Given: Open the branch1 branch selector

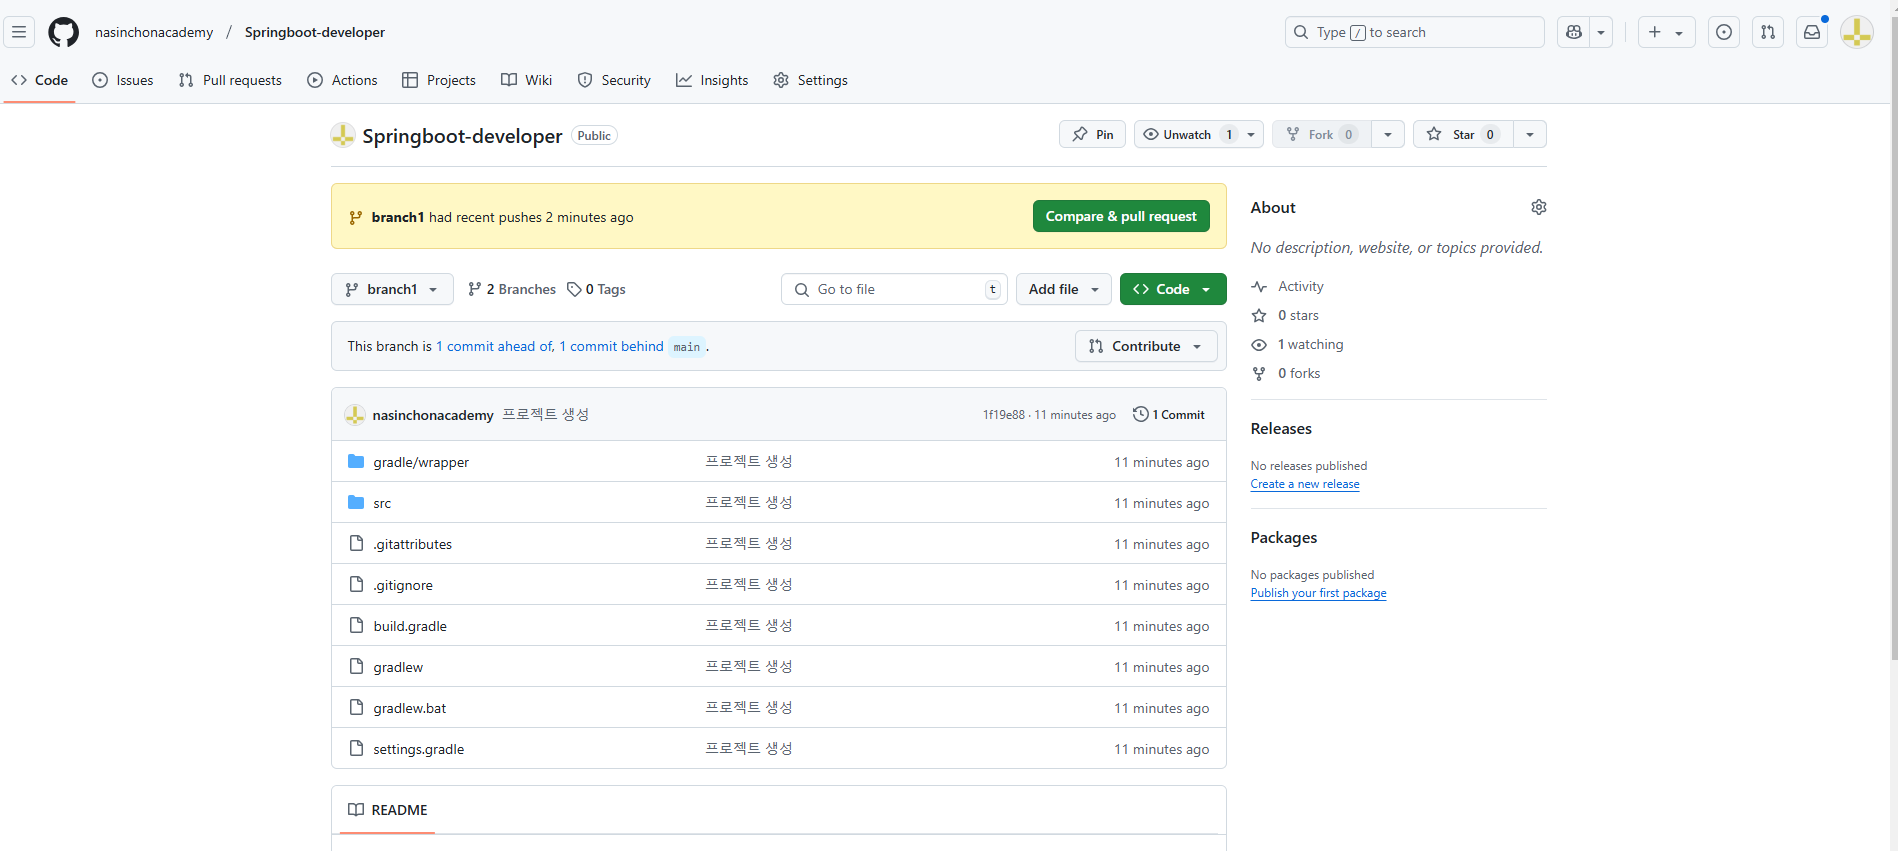Looking at the screenshot, I should click(392, 289).
